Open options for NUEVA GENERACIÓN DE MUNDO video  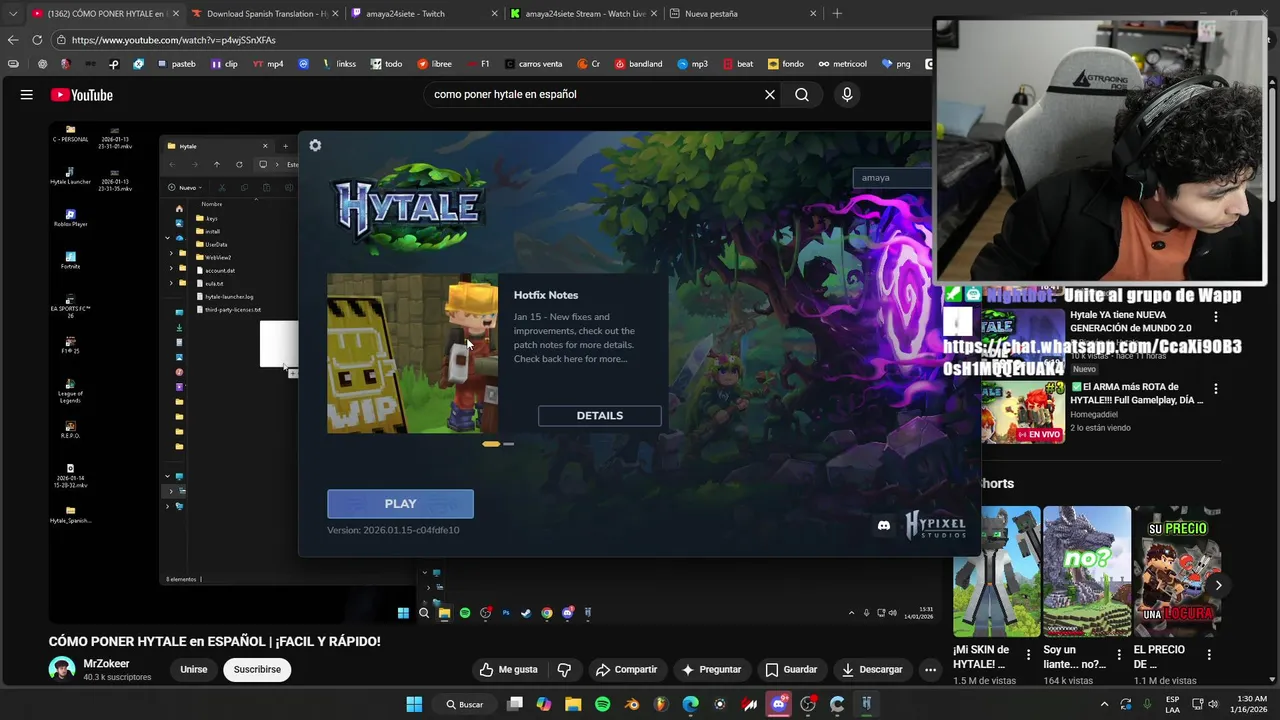pos(1216,317)
